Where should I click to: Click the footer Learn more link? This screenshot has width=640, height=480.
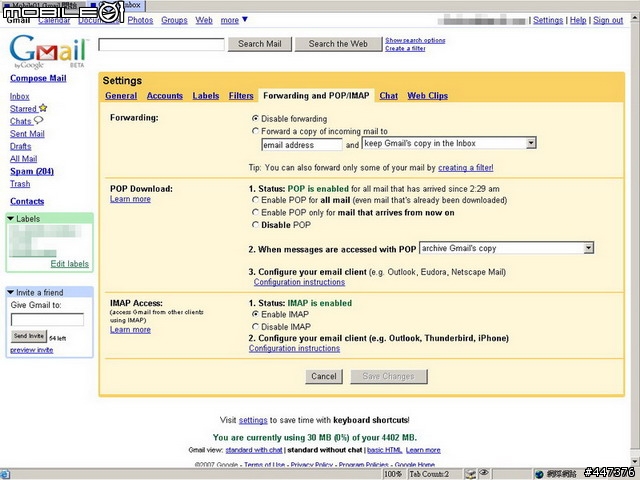pyautogui.click(x=423, y=450)
